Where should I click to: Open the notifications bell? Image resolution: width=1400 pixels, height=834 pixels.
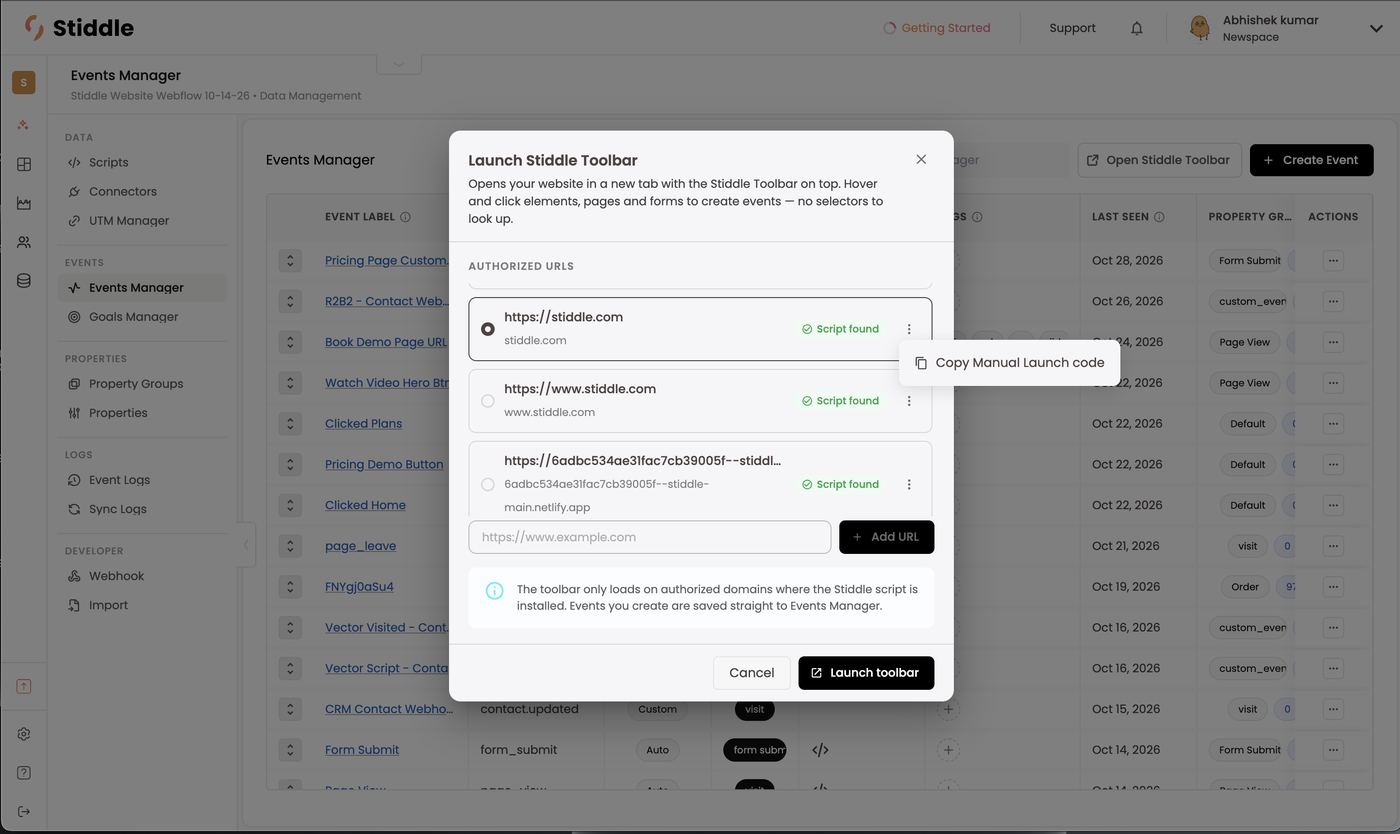pyautogui.click(x=1137, y=28)
